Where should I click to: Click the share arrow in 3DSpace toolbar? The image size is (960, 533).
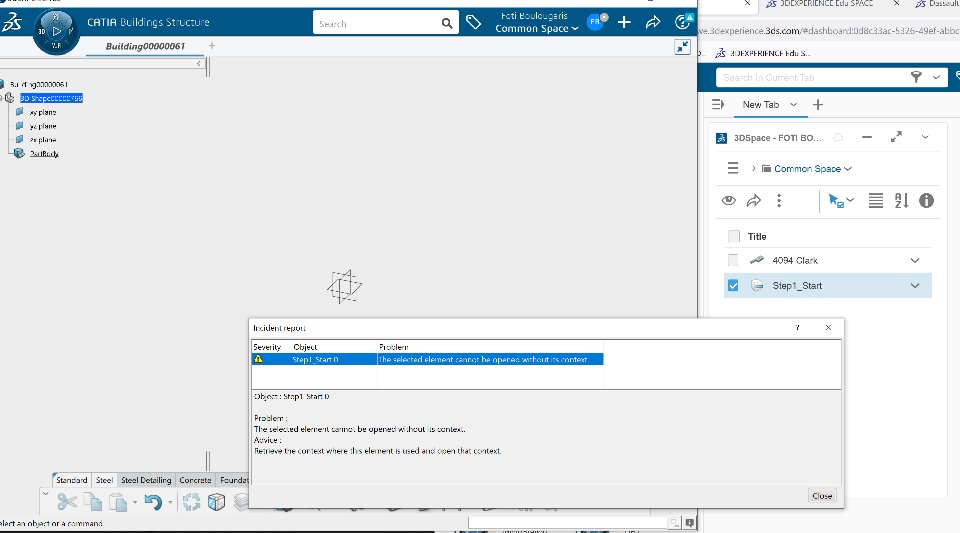pos(754,200)
